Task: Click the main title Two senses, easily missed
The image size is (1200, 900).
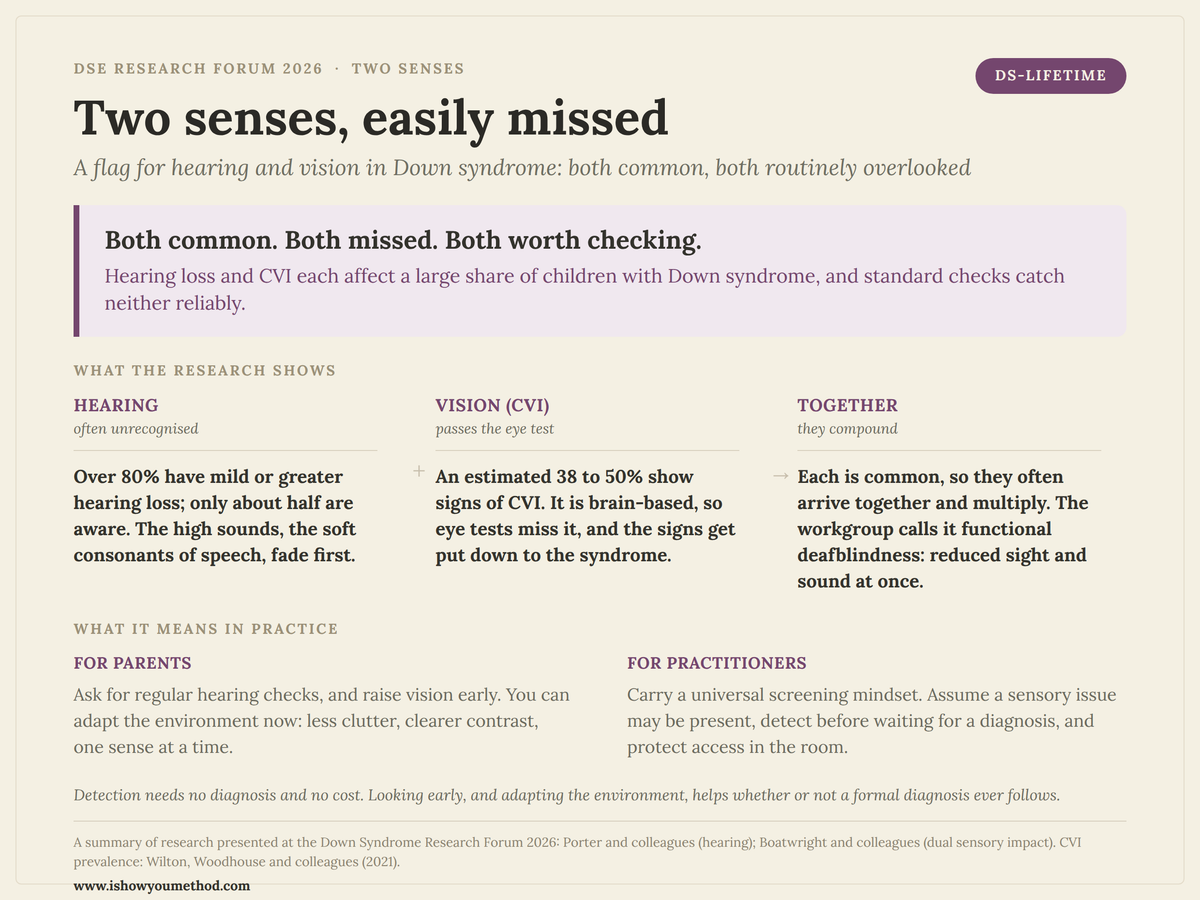Action: (x=371, y=118)
